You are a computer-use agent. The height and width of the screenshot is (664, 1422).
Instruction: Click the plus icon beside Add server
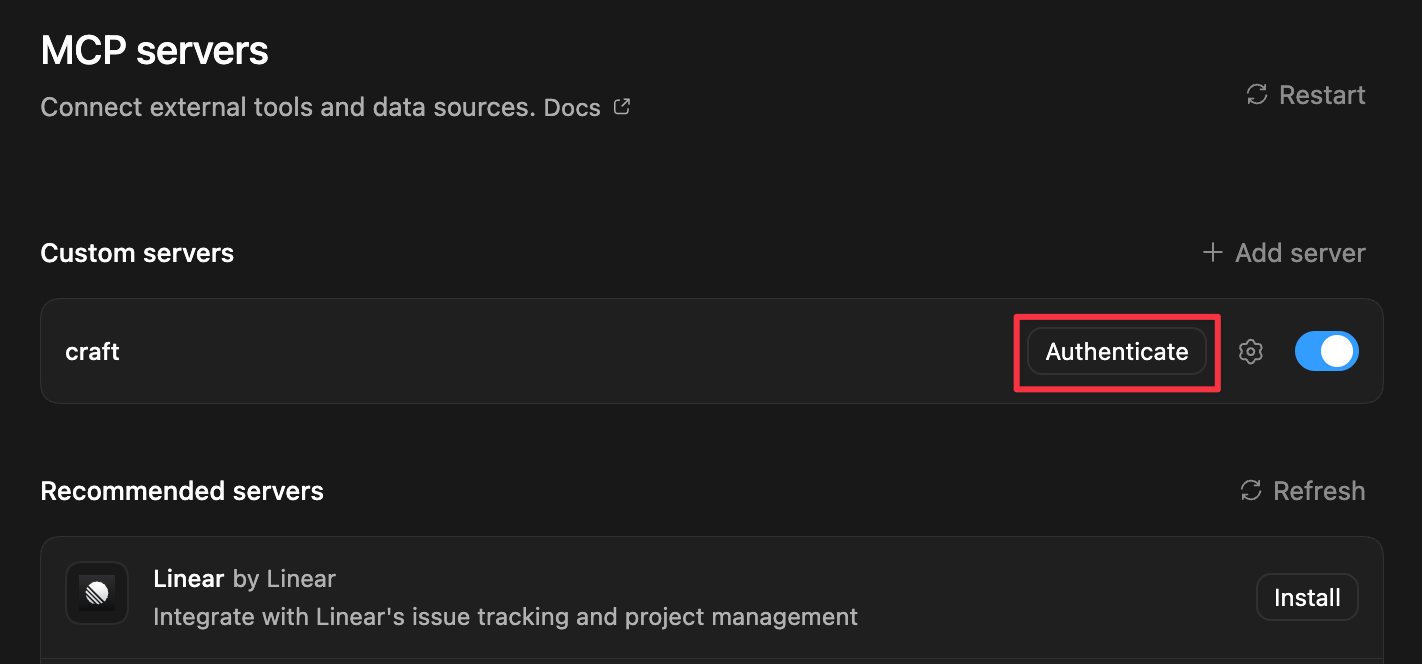[x=1212, y=252]
